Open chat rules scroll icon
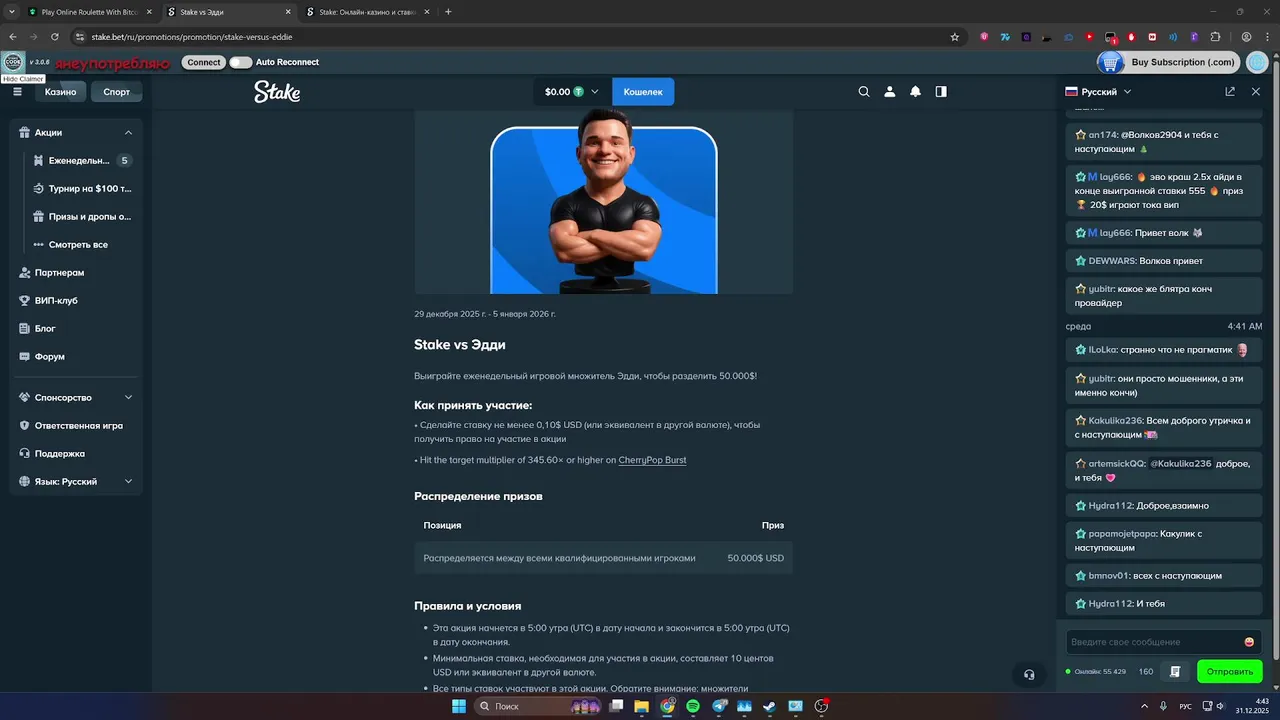Image resolution: width=1280 pixels, height=720 pixels. pos(1175,671)
